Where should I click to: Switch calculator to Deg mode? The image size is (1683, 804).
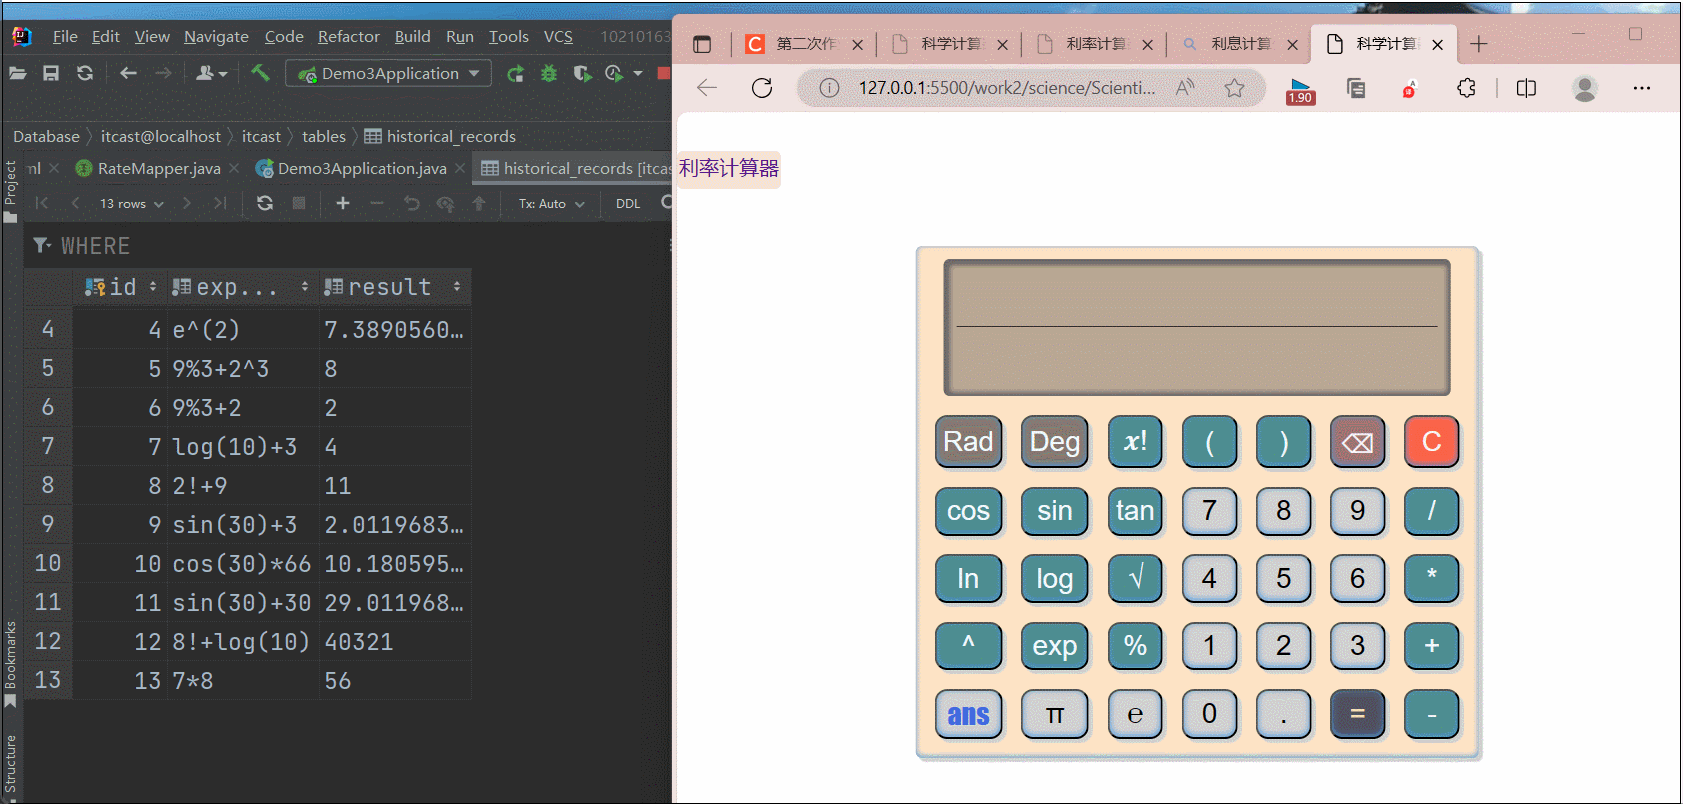click(1054, 442)
